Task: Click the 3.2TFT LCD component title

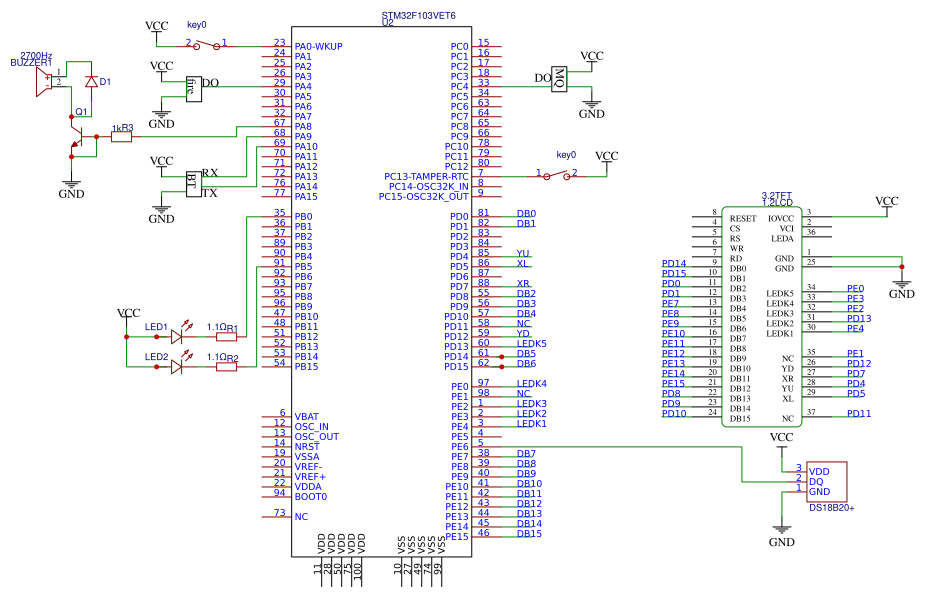Action: click(x=777, y=195)
